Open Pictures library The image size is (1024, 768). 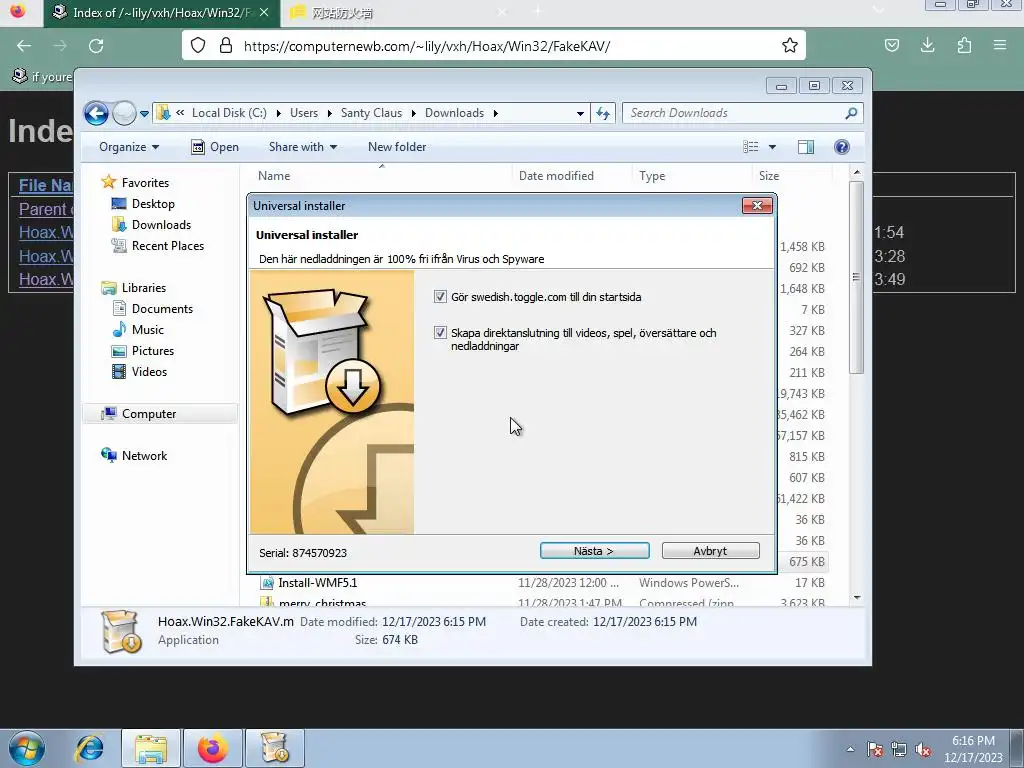[143, 351]
